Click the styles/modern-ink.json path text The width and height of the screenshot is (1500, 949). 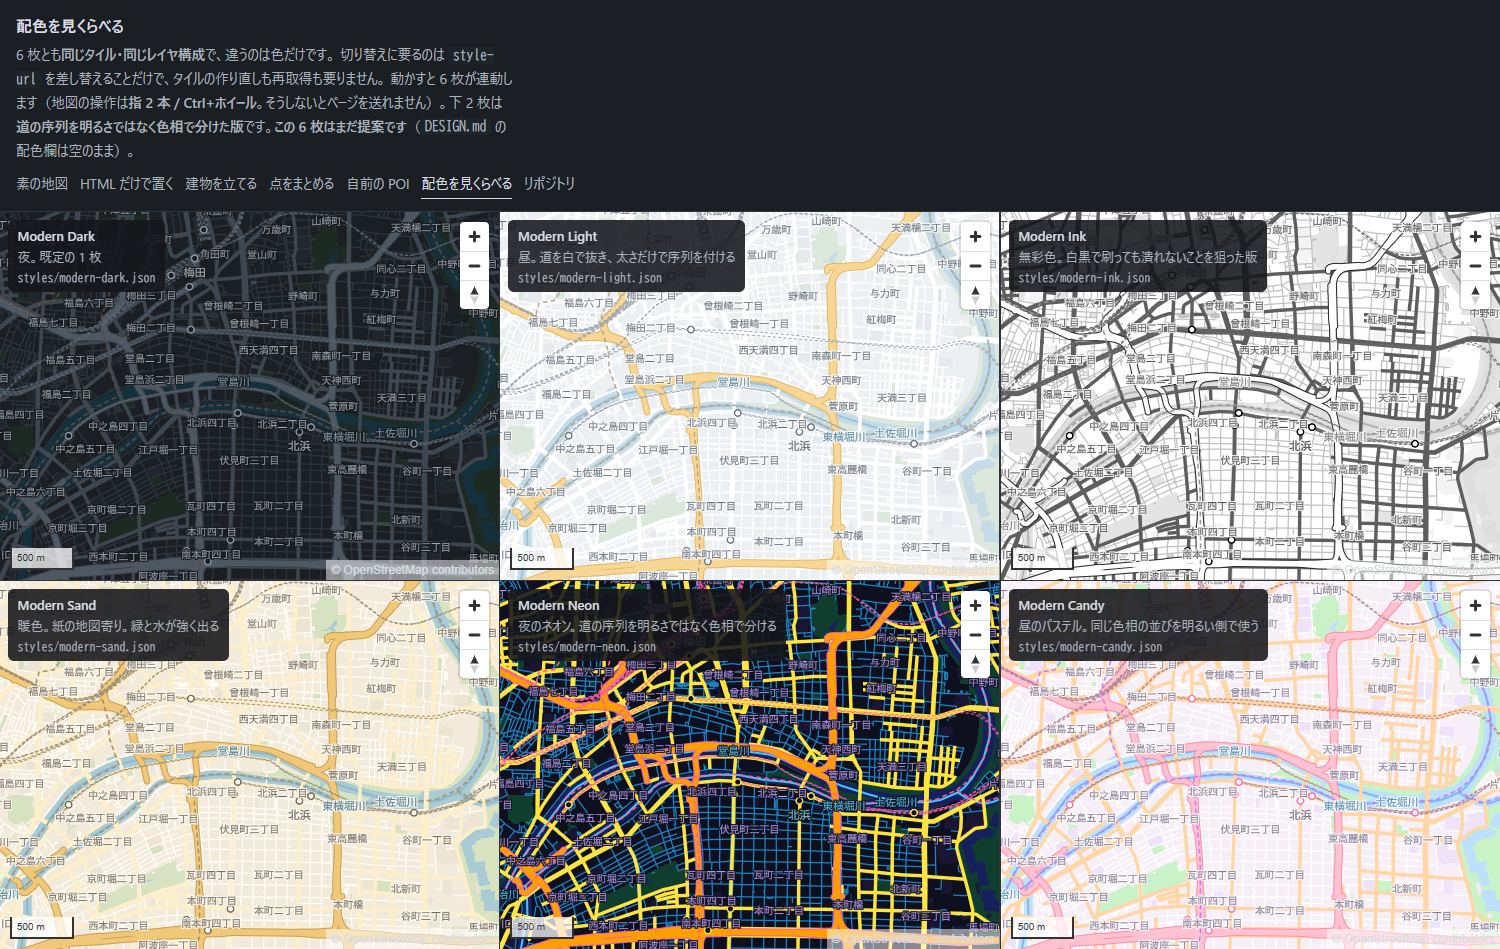tap(1084, 278)
